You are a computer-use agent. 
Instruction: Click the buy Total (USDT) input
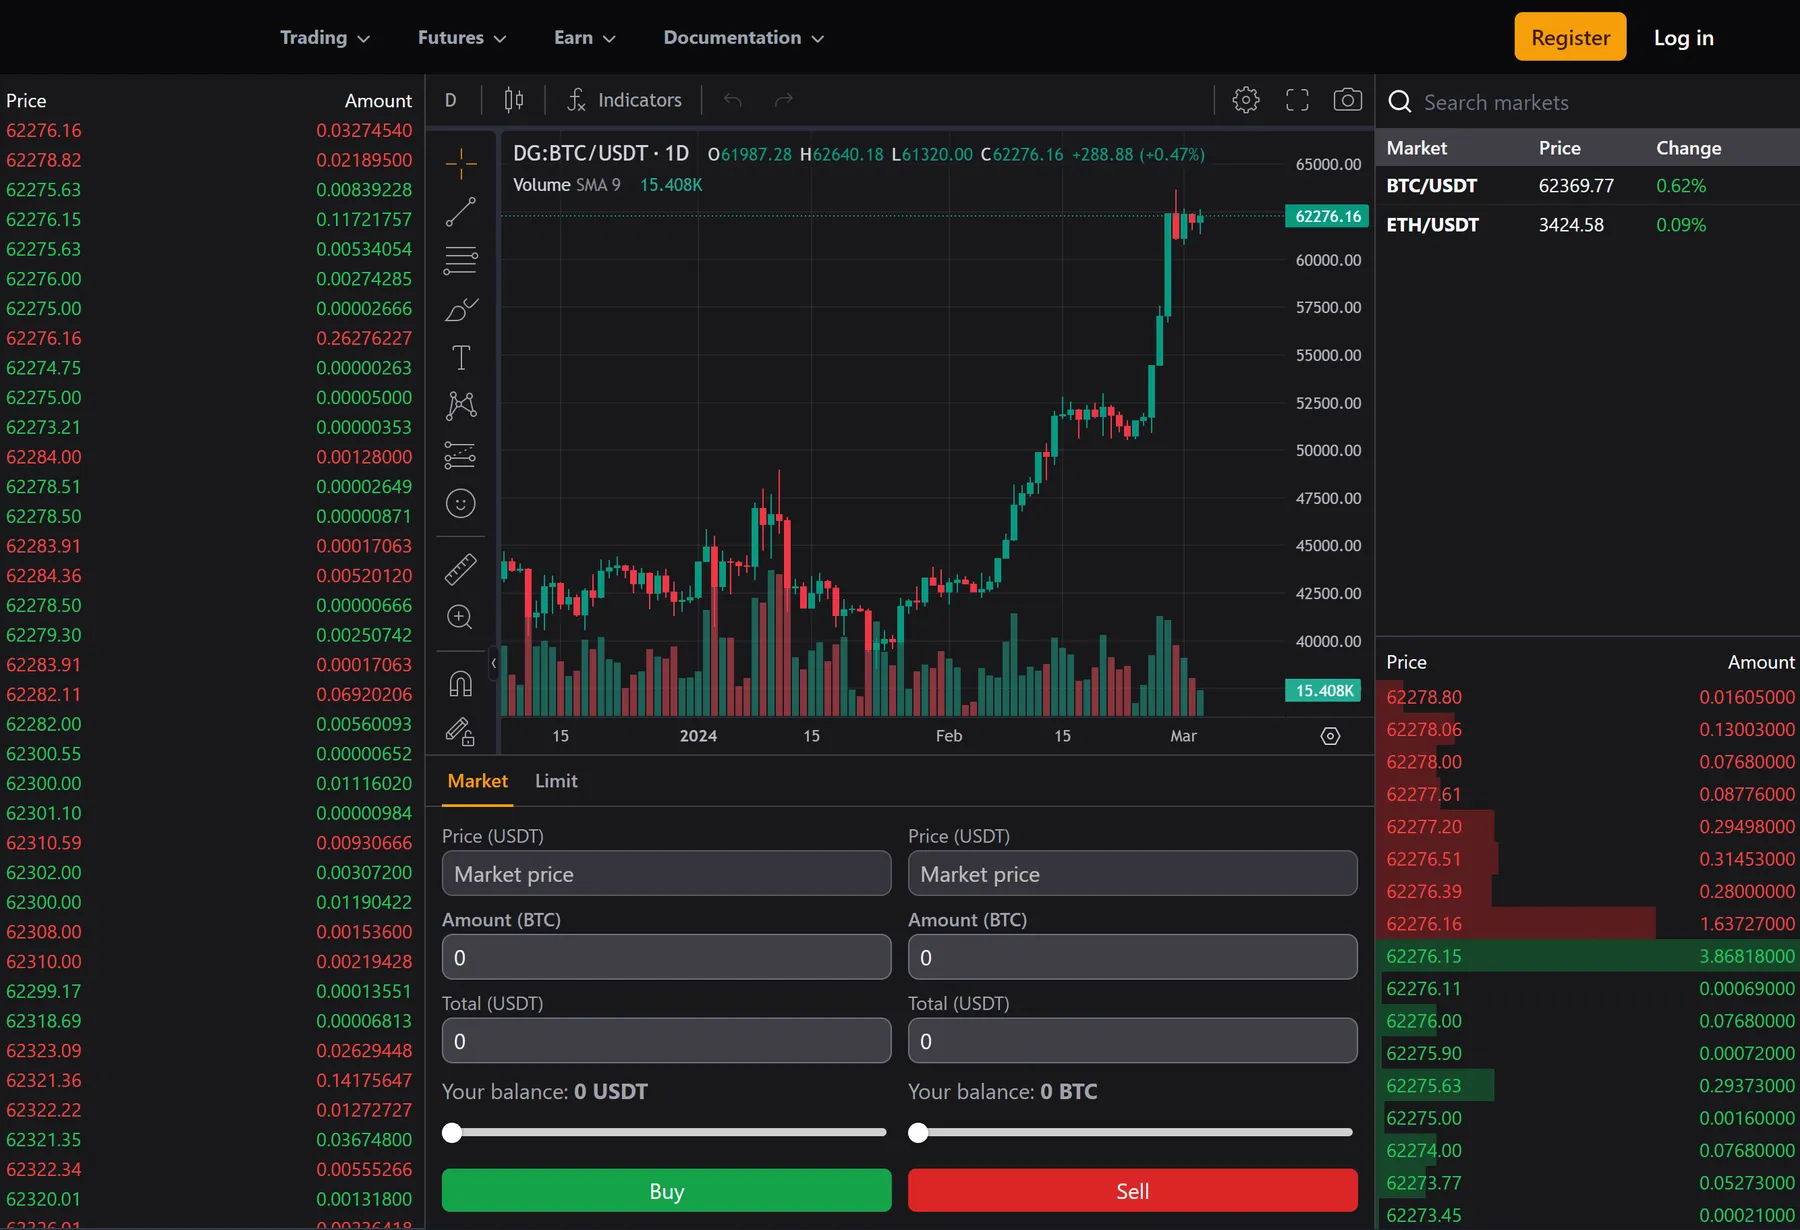coord(666,1041)
